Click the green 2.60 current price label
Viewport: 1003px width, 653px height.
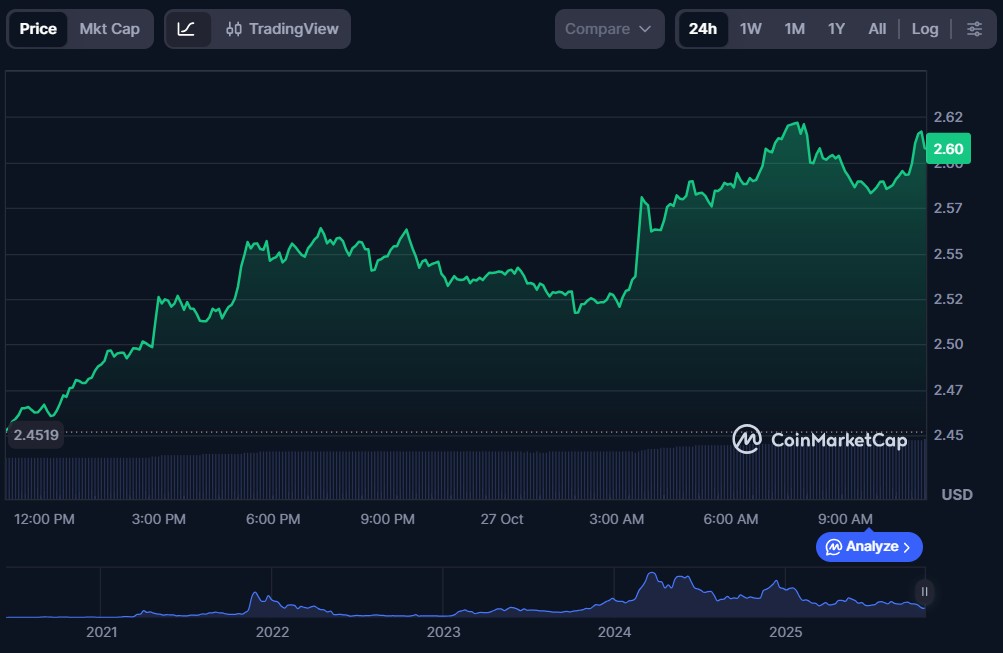(x=948, y=149)
